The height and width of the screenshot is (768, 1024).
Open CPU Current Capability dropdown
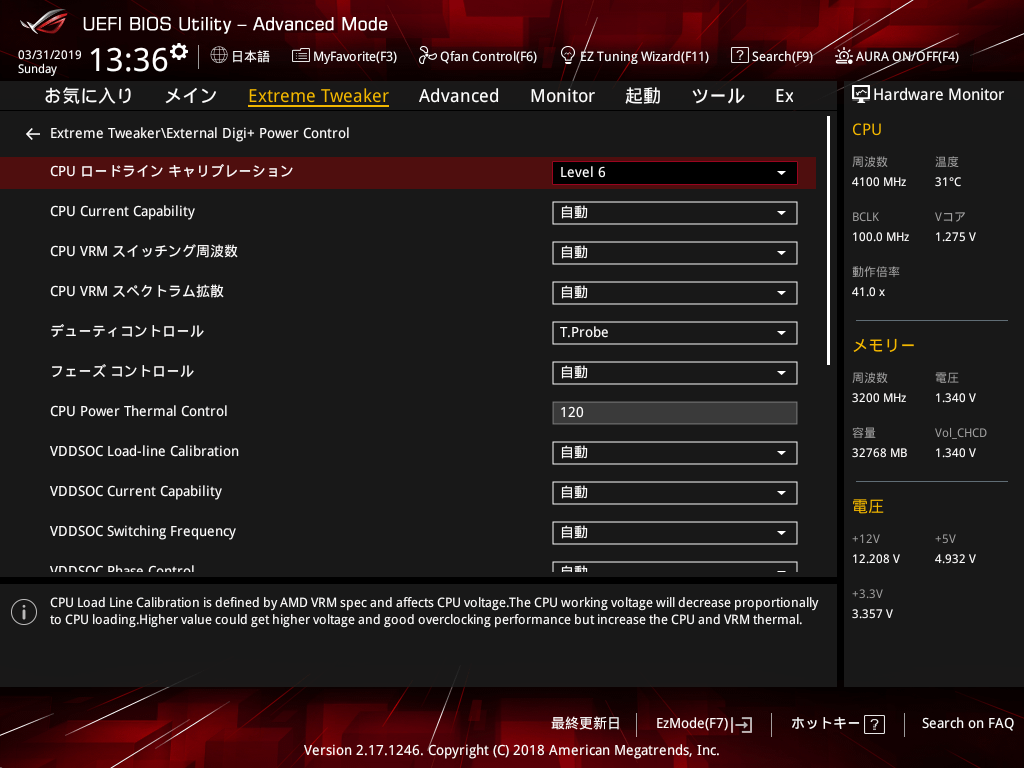[x=675, y=213]
